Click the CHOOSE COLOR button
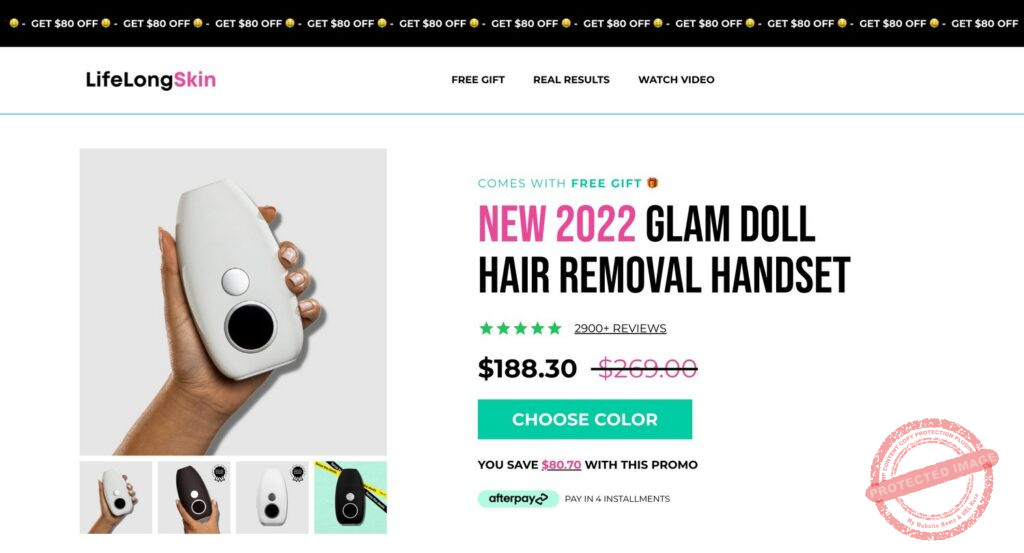 point(584,419)
